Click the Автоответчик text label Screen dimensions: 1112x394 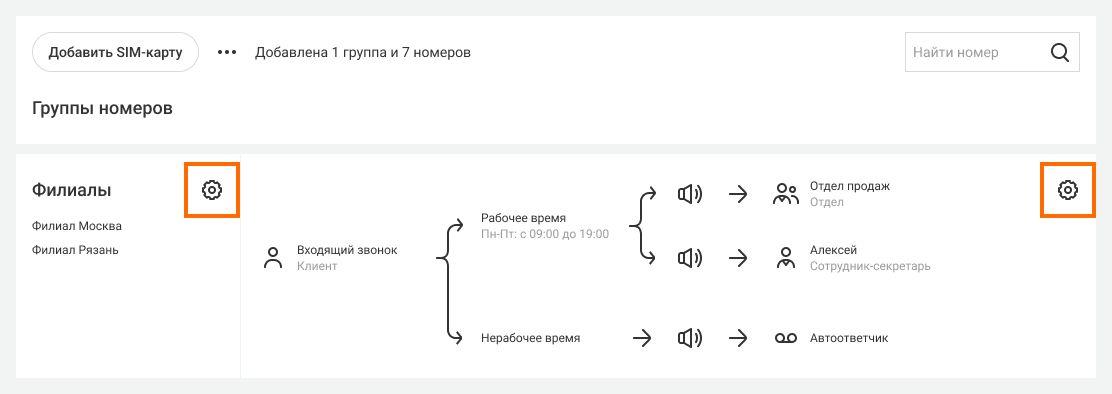pyautogui.click(x=849, y=338)
